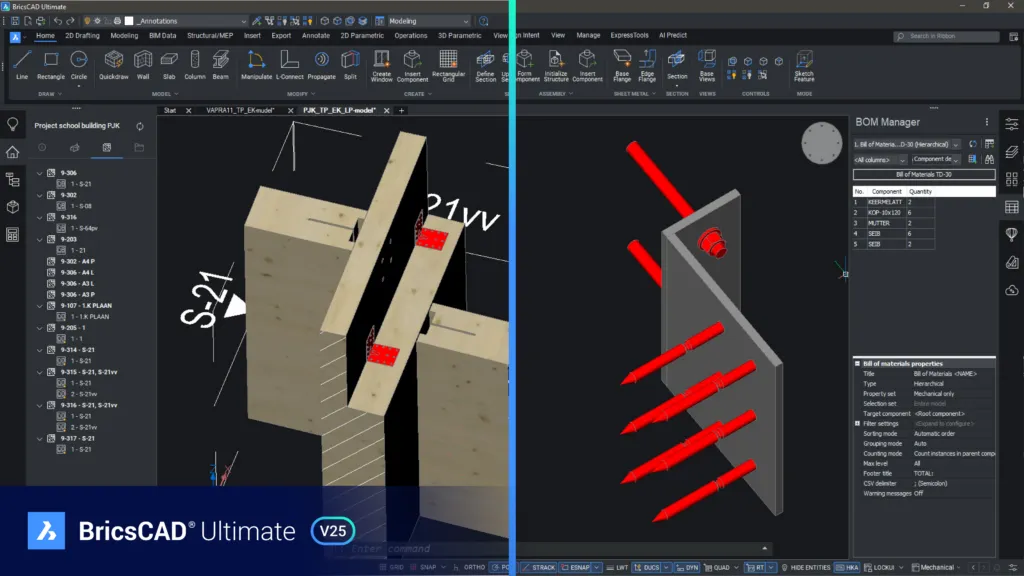
Task: Click the Slab tool
Action: click(x=169, y=65)
